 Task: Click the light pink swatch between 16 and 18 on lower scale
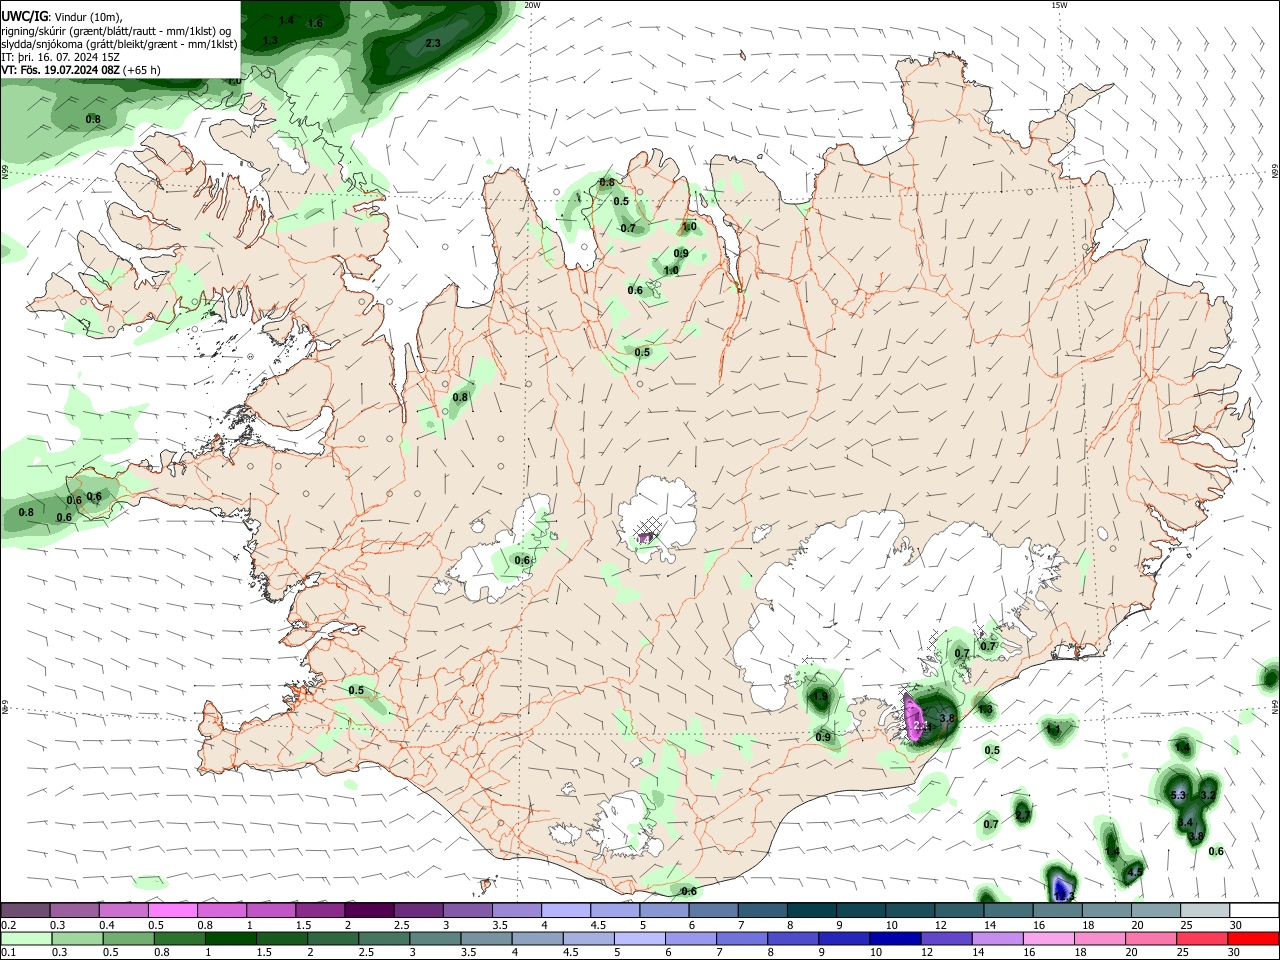1047,939
